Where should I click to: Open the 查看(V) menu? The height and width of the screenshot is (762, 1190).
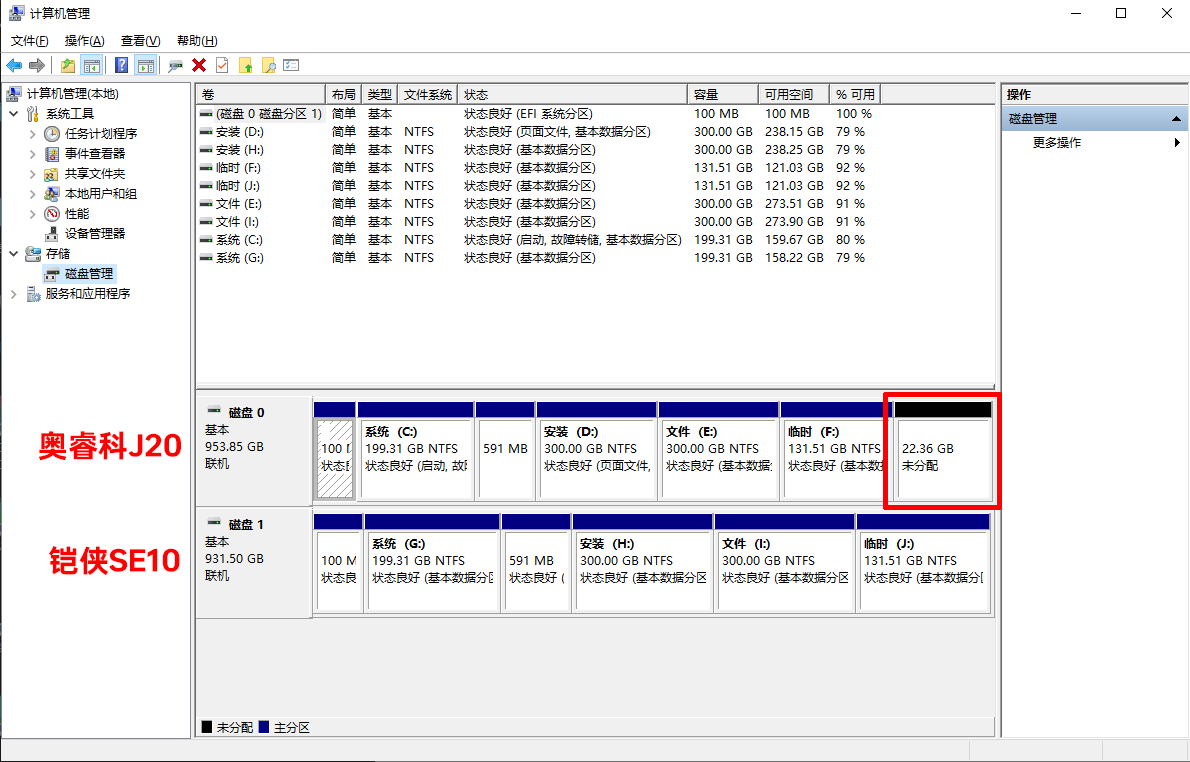(140, 41)
